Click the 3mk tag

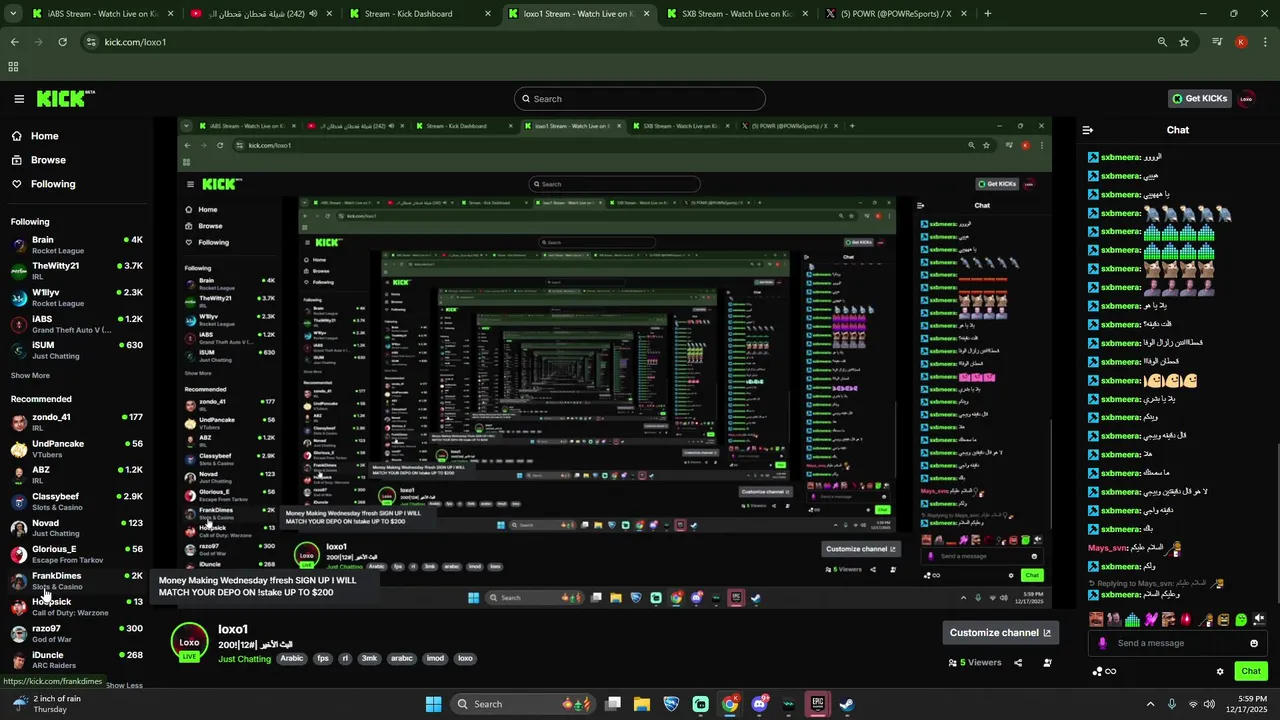[x=369, y=659]
